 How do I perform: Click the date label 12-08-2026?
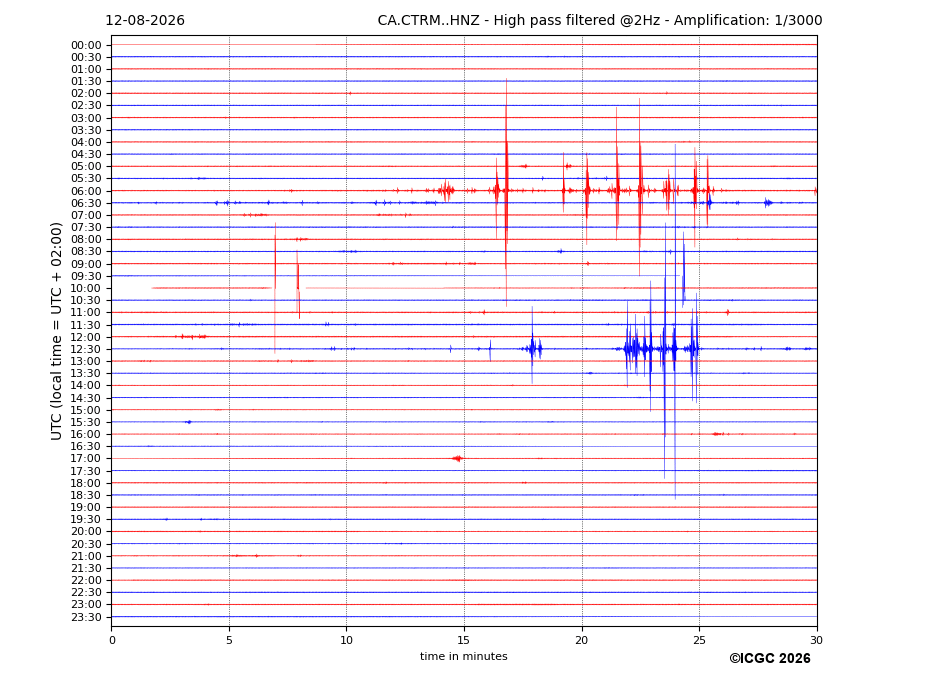click(145, 21)
